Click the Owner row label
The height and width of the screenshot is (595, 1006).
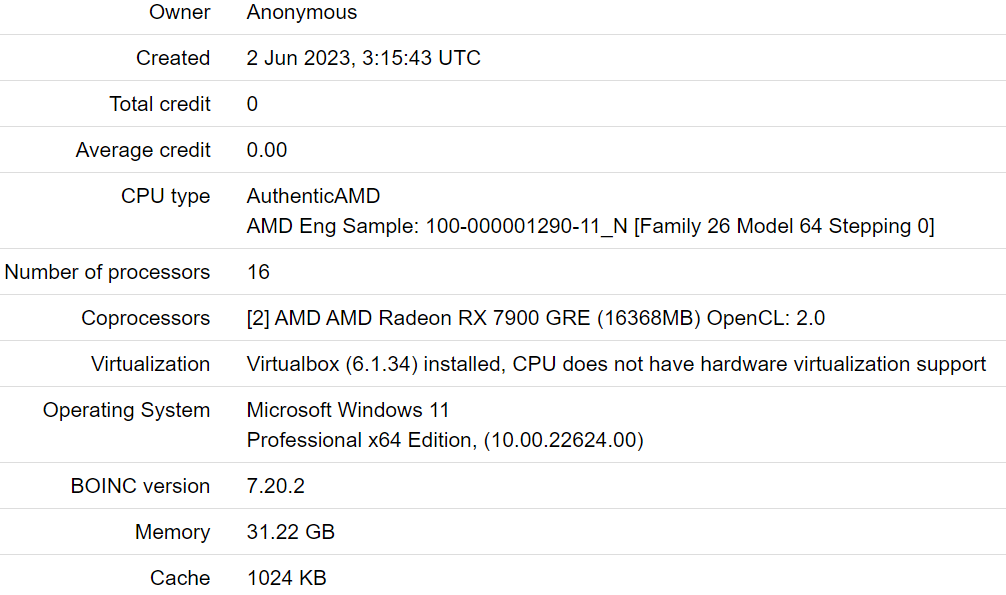point(180,12)
